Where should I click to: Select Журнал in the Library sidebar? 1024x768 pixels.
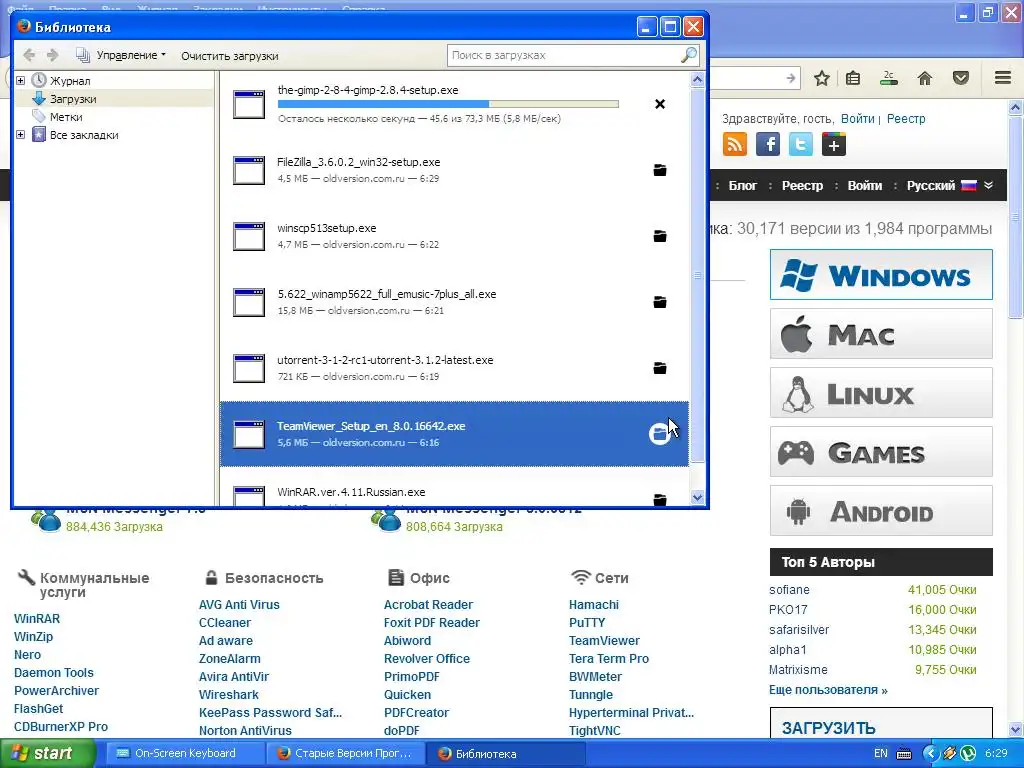coord(70,80)
